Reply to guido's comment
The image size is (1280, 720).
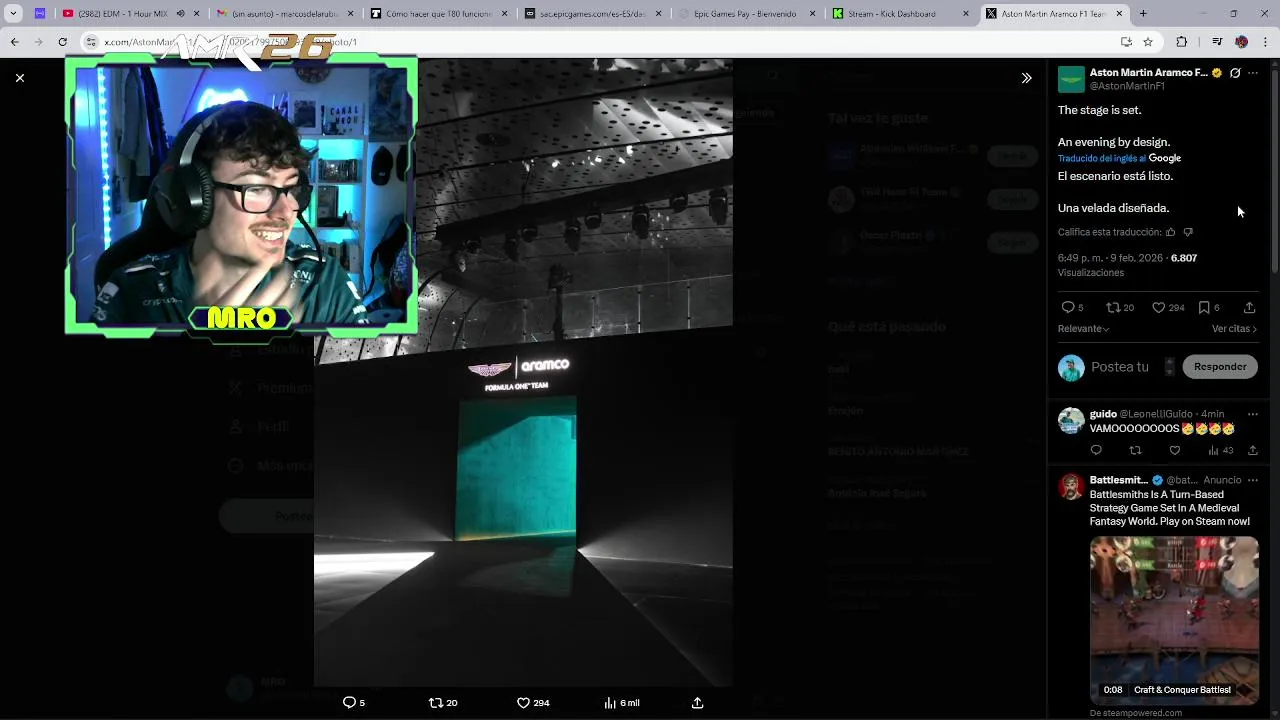click(x=1096, y=451)
